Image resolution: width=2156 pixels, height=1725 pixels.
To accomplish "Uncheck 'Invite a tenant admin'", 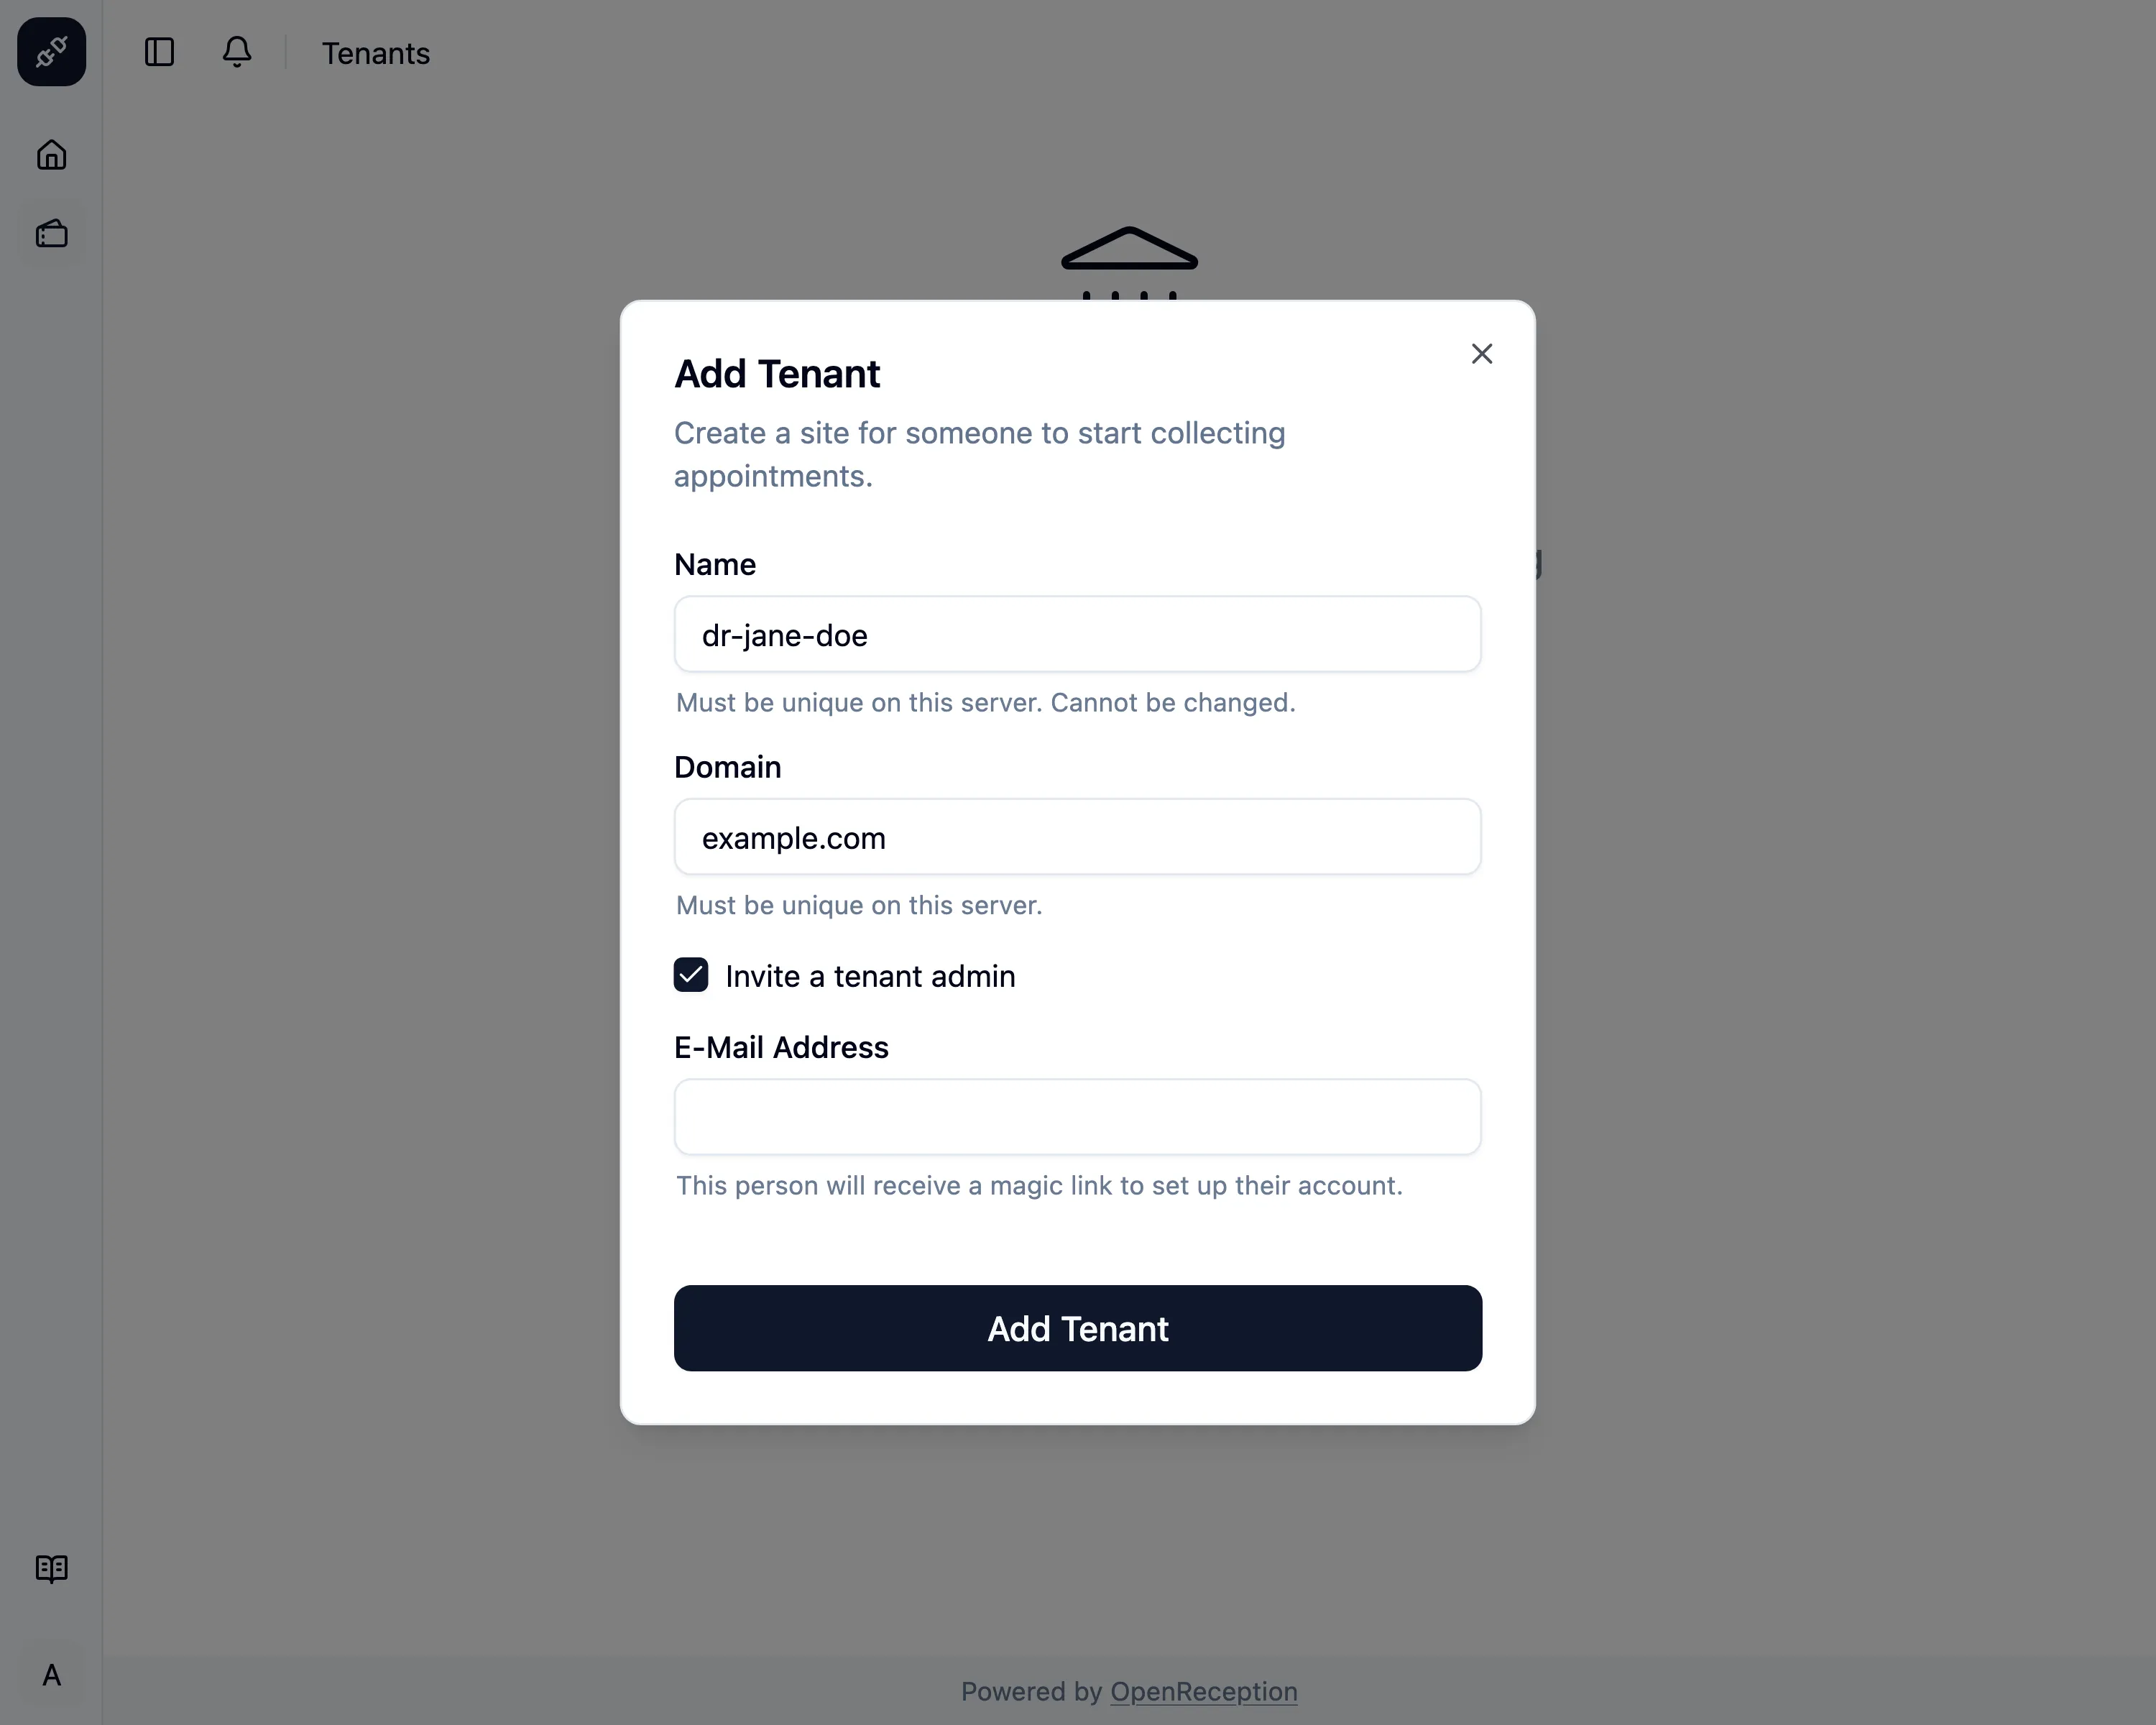I will tap(691, 975).
